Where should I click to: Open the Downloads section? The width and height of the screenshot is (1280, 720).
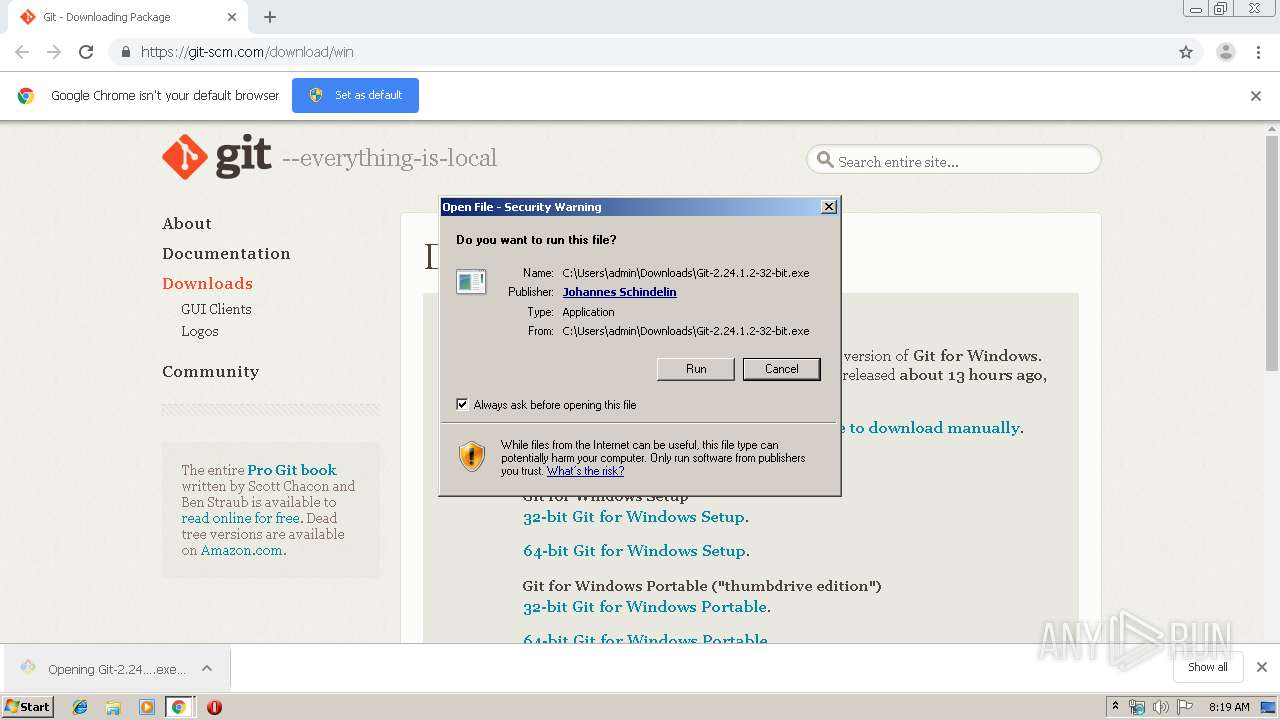(x=207, y=284)
